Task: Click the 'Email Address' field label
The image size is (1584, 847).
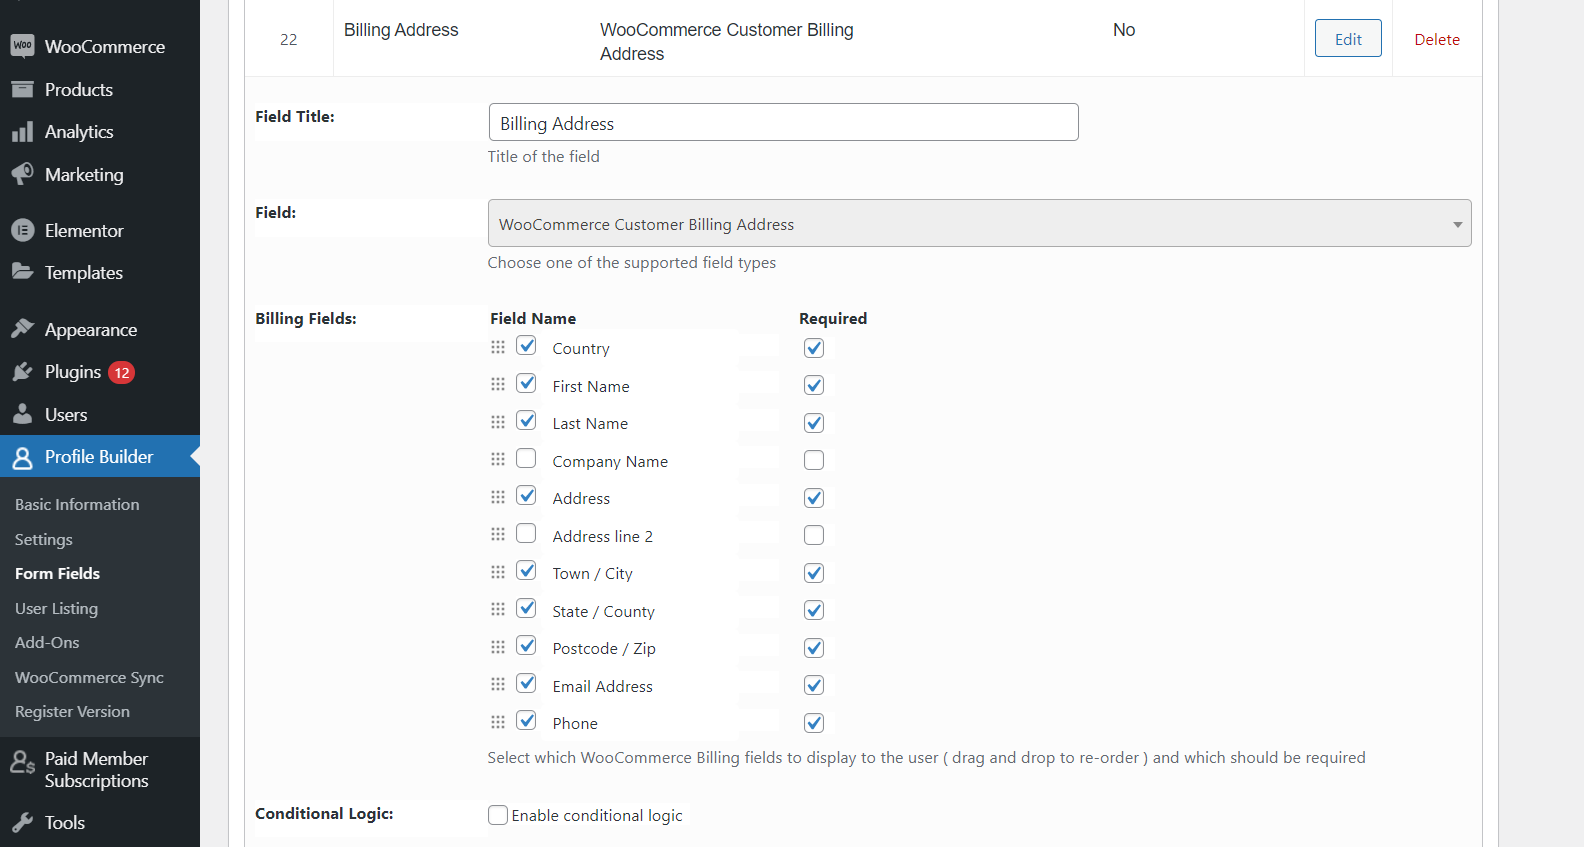Action: click(602, 686)
